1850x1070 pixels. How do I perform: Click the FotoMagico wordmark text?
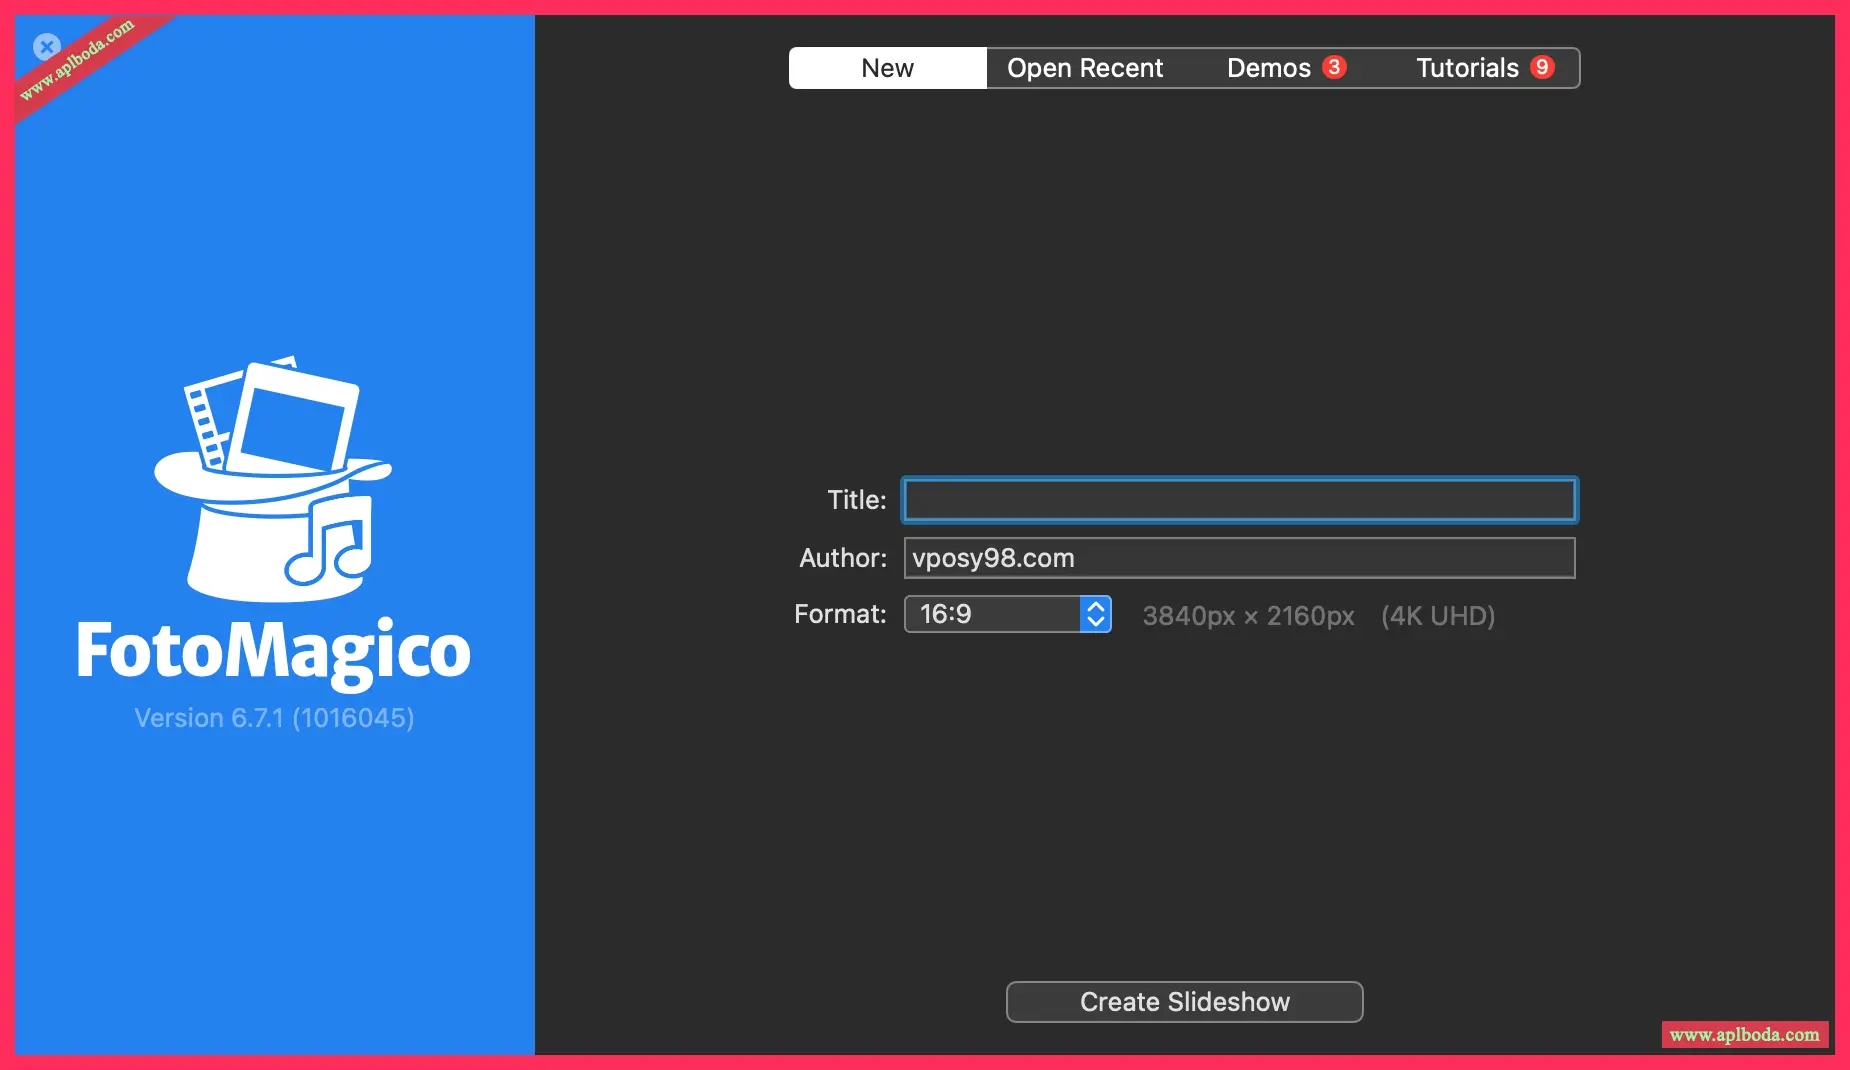[273, 651]
